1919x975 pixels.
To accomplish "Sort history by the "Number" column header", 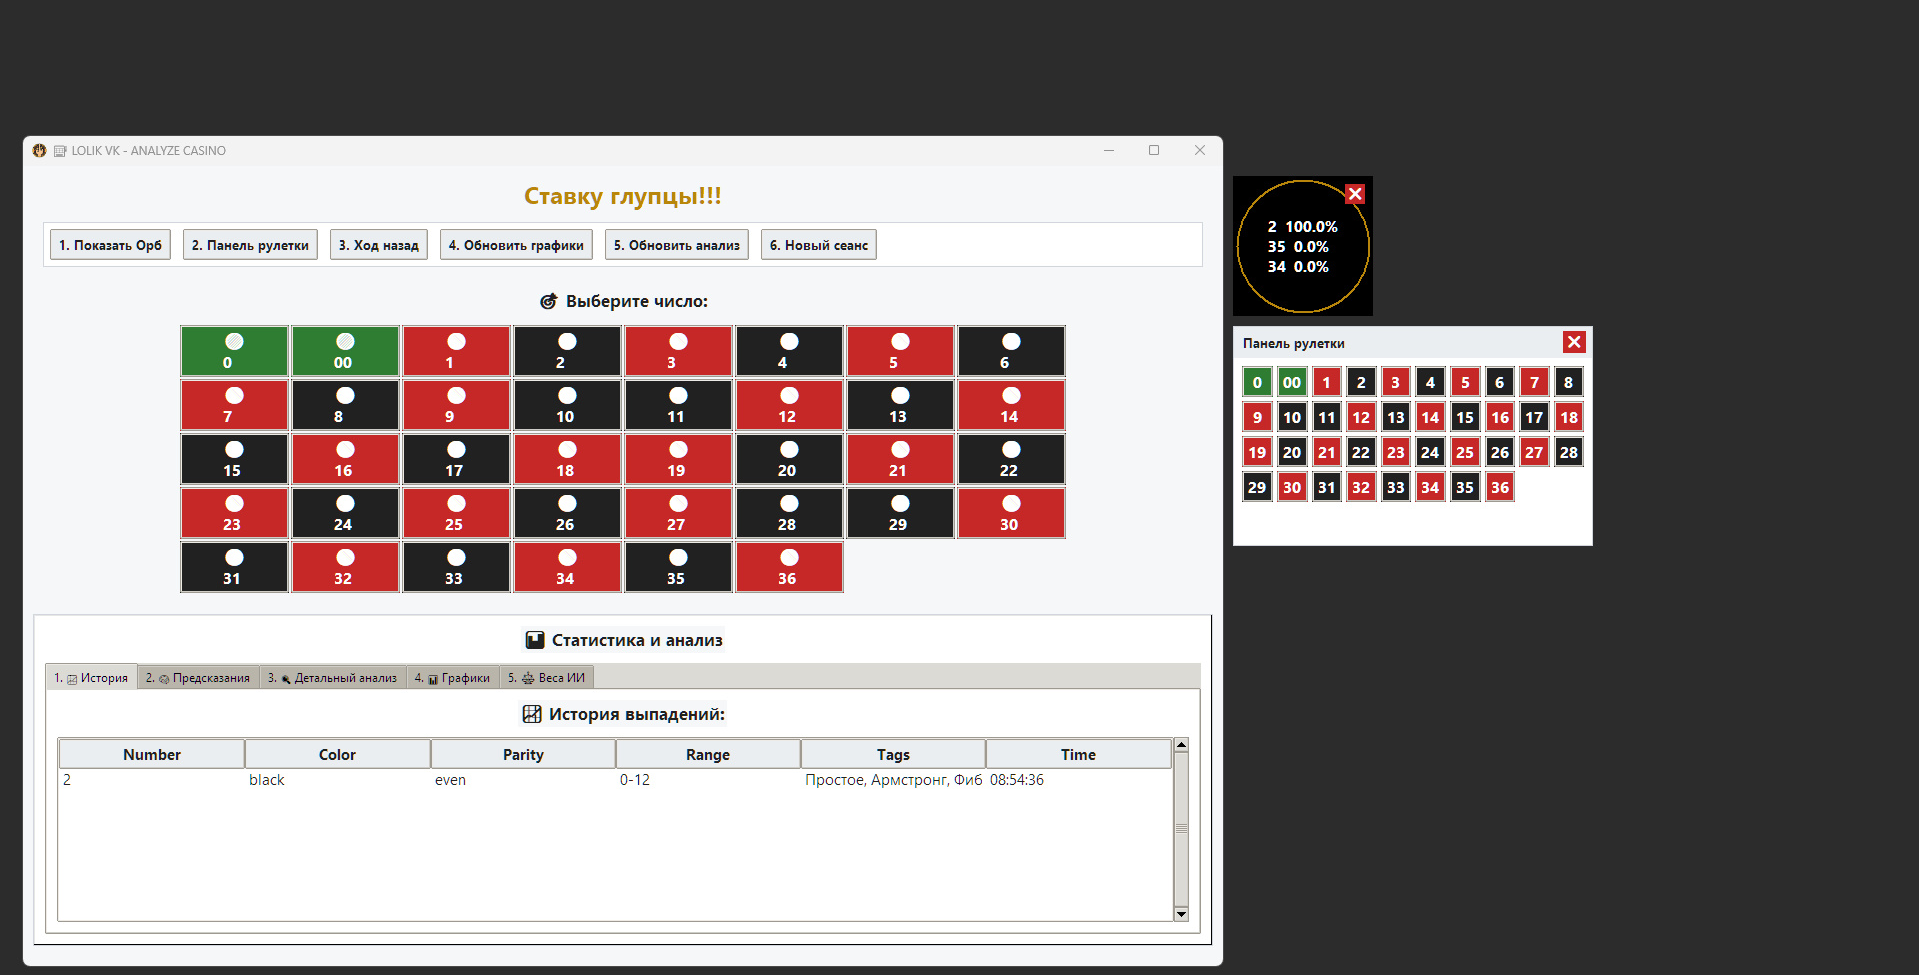I will coord(152,754).
